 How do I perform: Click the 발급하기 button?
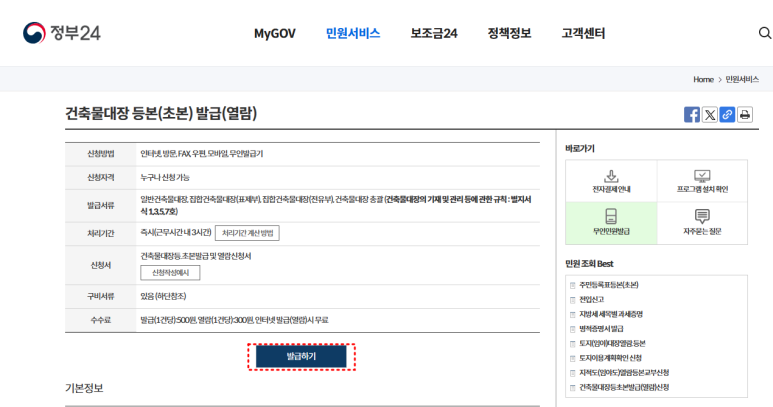click(x=301, y=357)
